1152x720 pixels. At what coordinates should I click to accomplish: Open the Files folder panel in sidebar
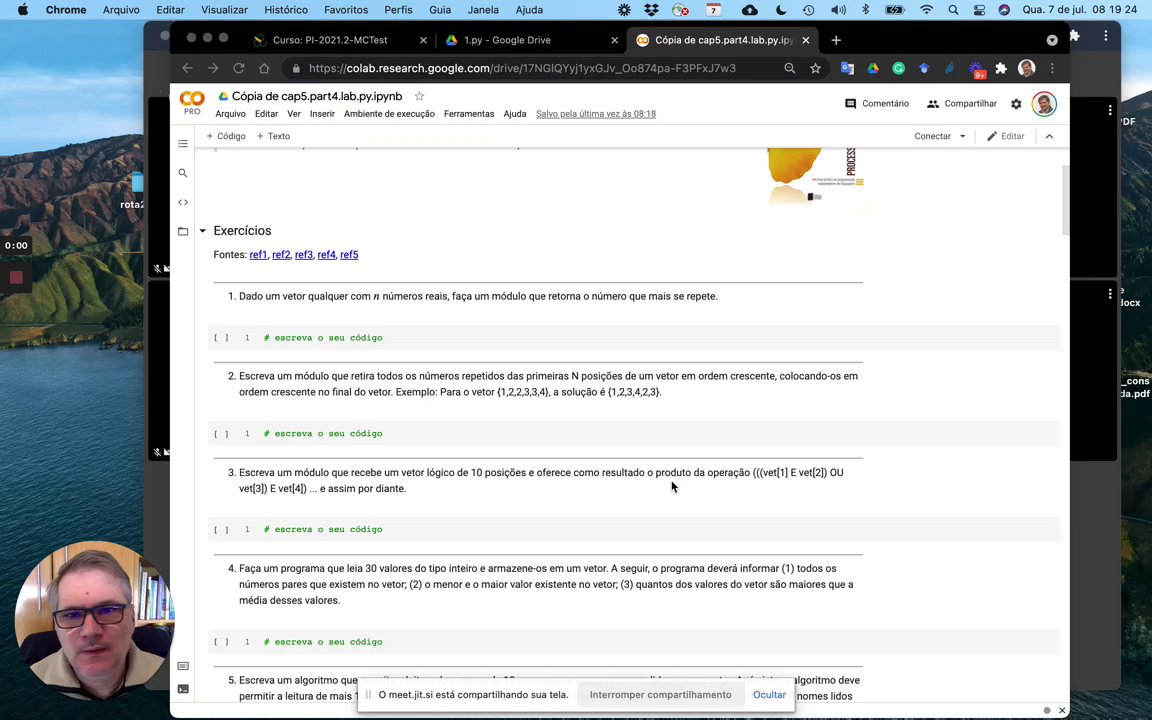click(183, 231)
